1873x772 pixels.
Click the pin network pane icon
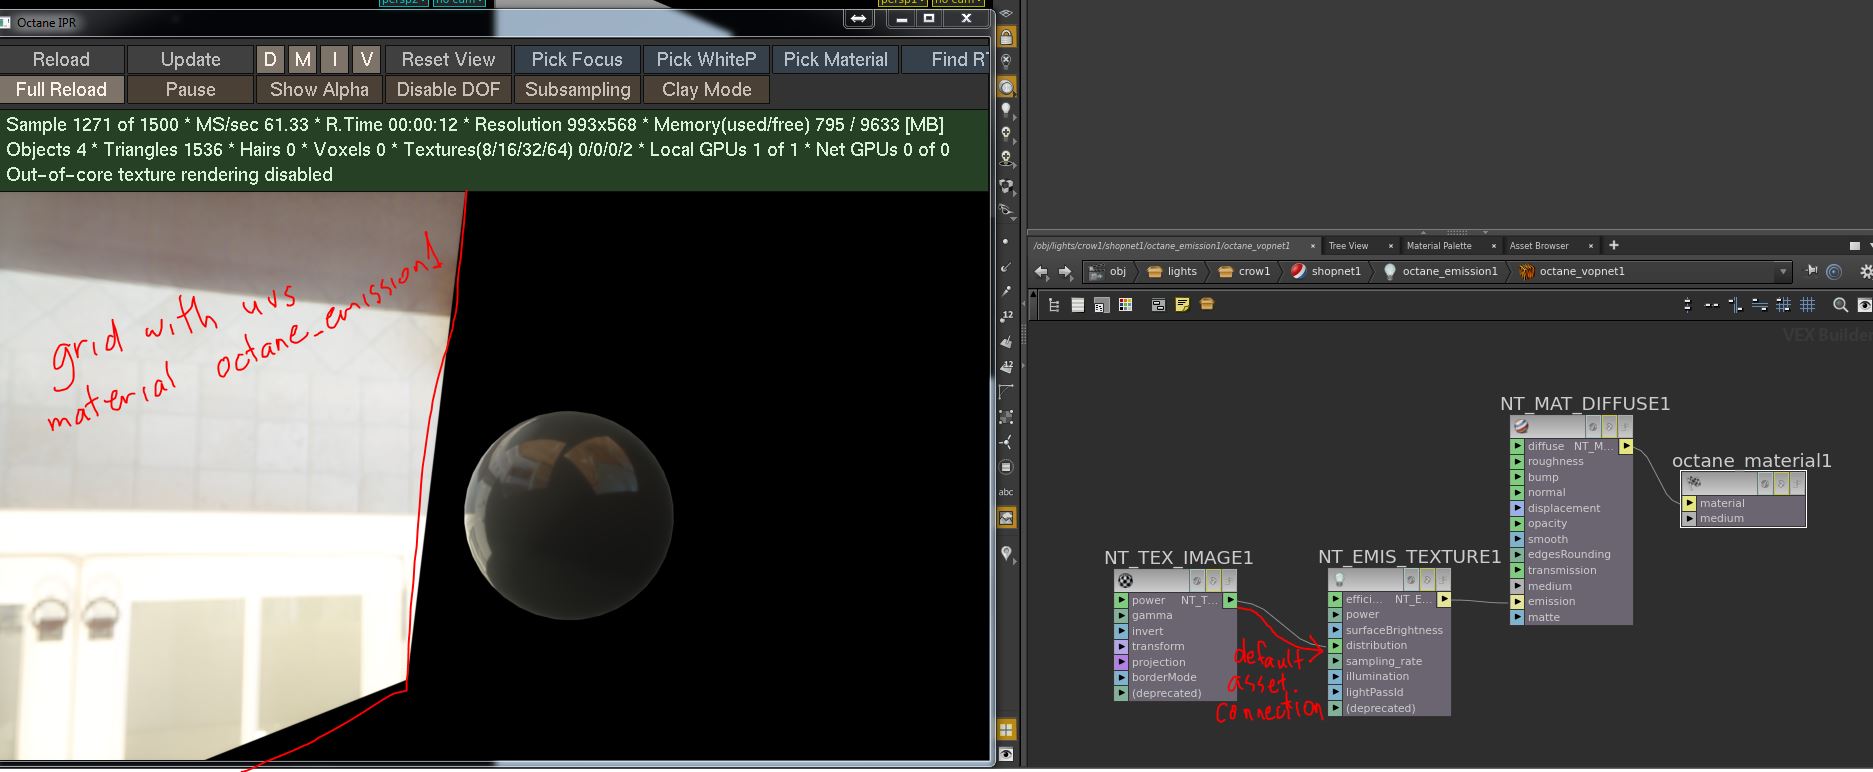click(1812, 271)
